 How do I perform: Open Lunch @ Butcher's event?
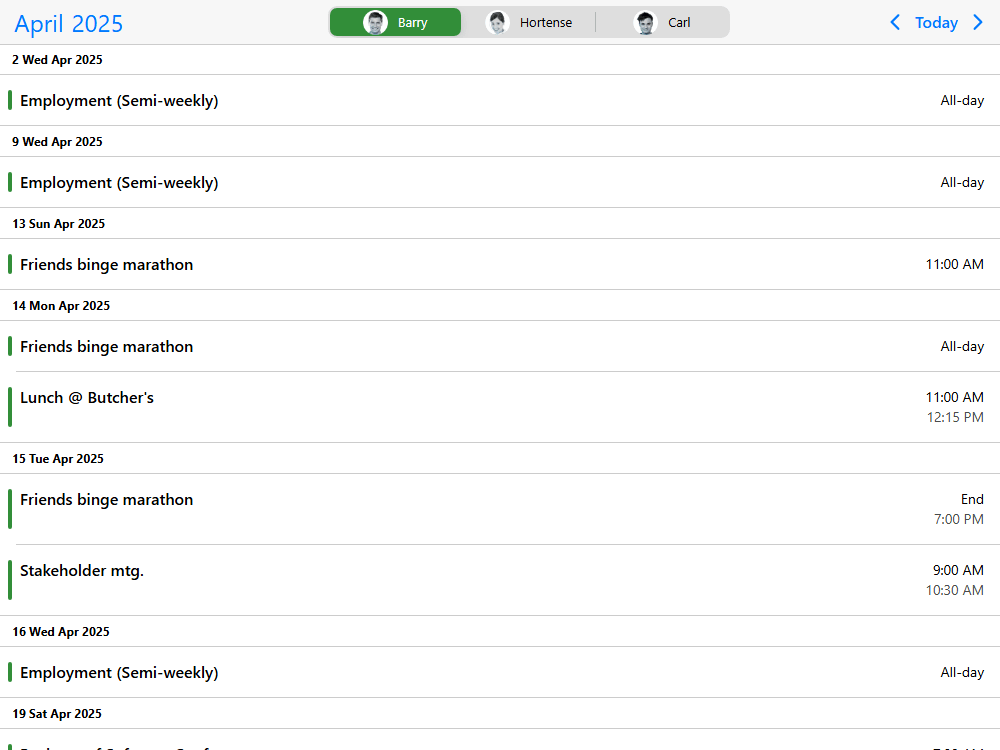[x=500, y=407]
